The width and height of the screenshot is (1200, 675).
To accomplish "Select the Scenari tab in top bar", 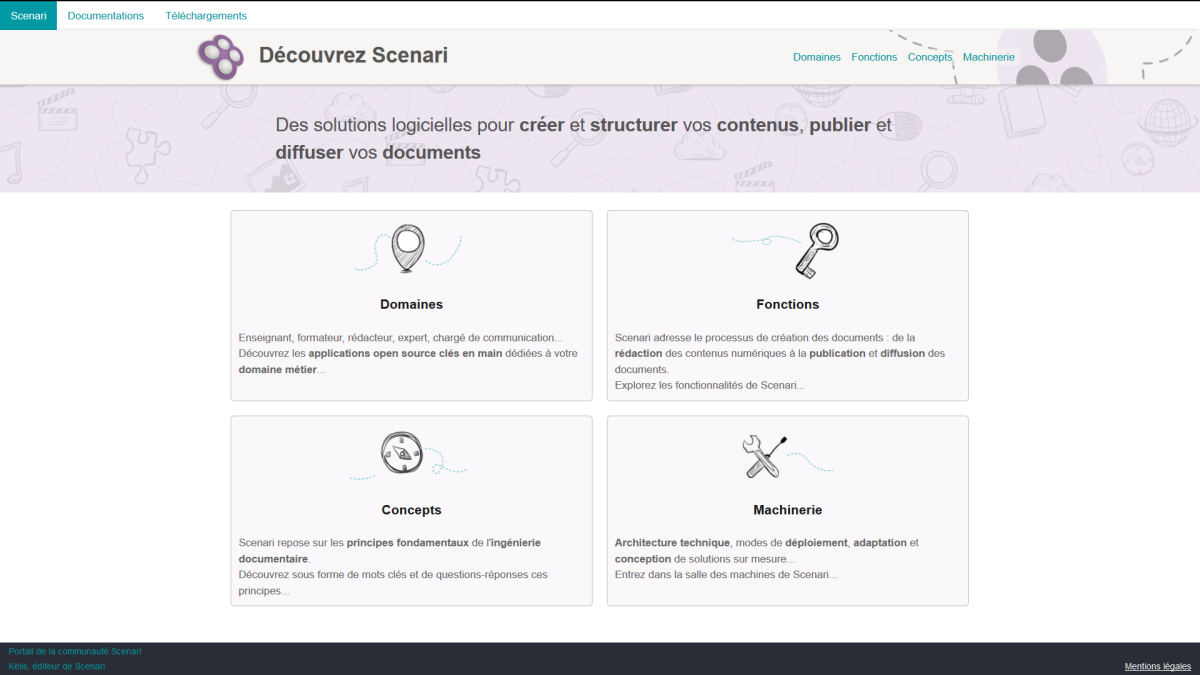I will [x=28, y=15].
